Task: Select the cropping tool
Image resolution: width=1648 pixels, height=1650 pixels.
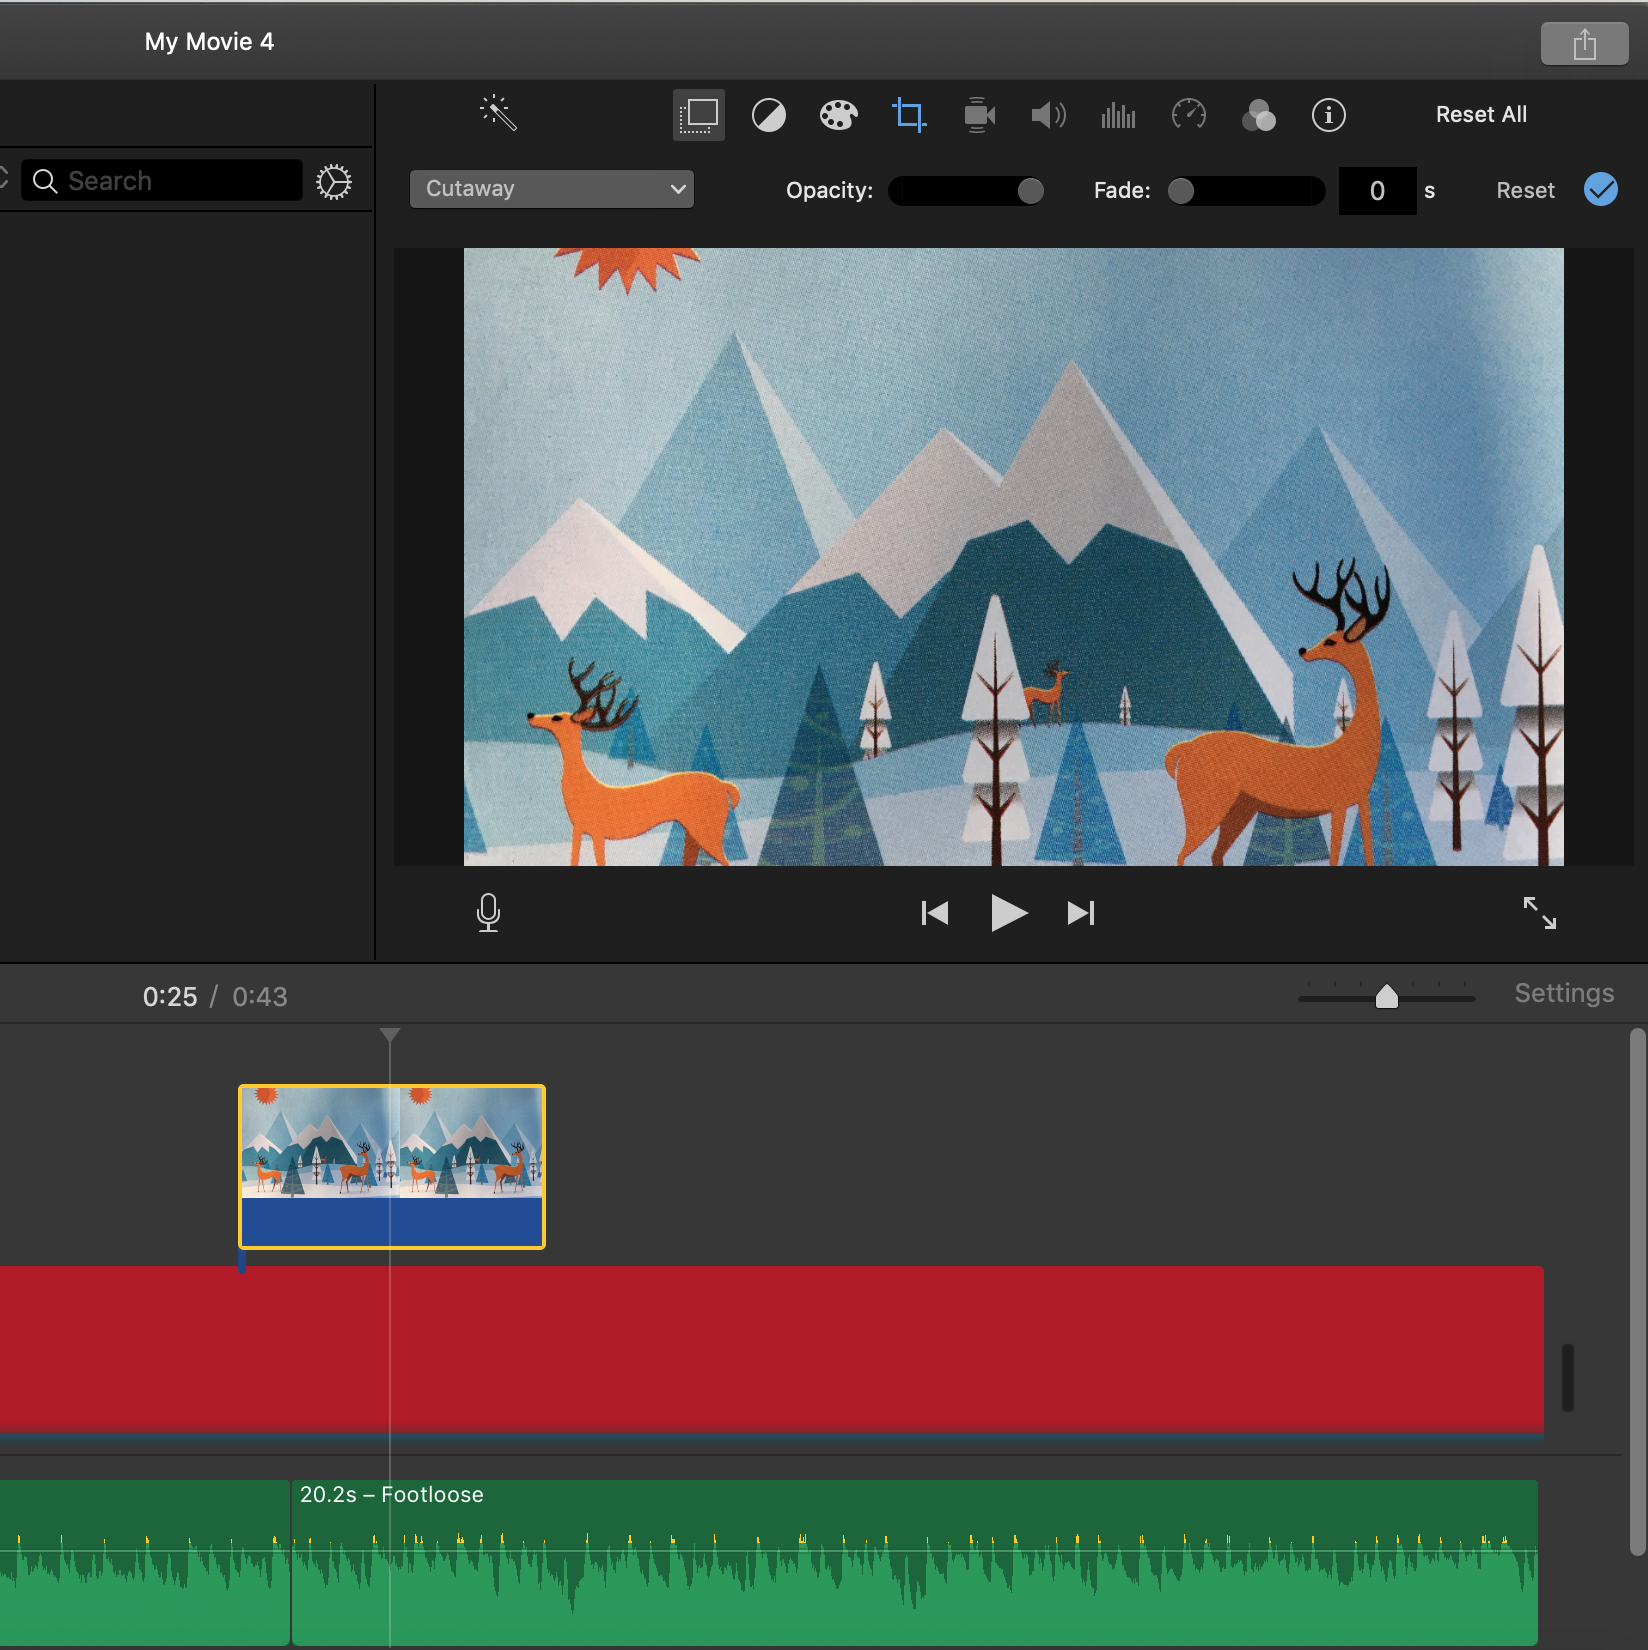Action: pos(908,115)
